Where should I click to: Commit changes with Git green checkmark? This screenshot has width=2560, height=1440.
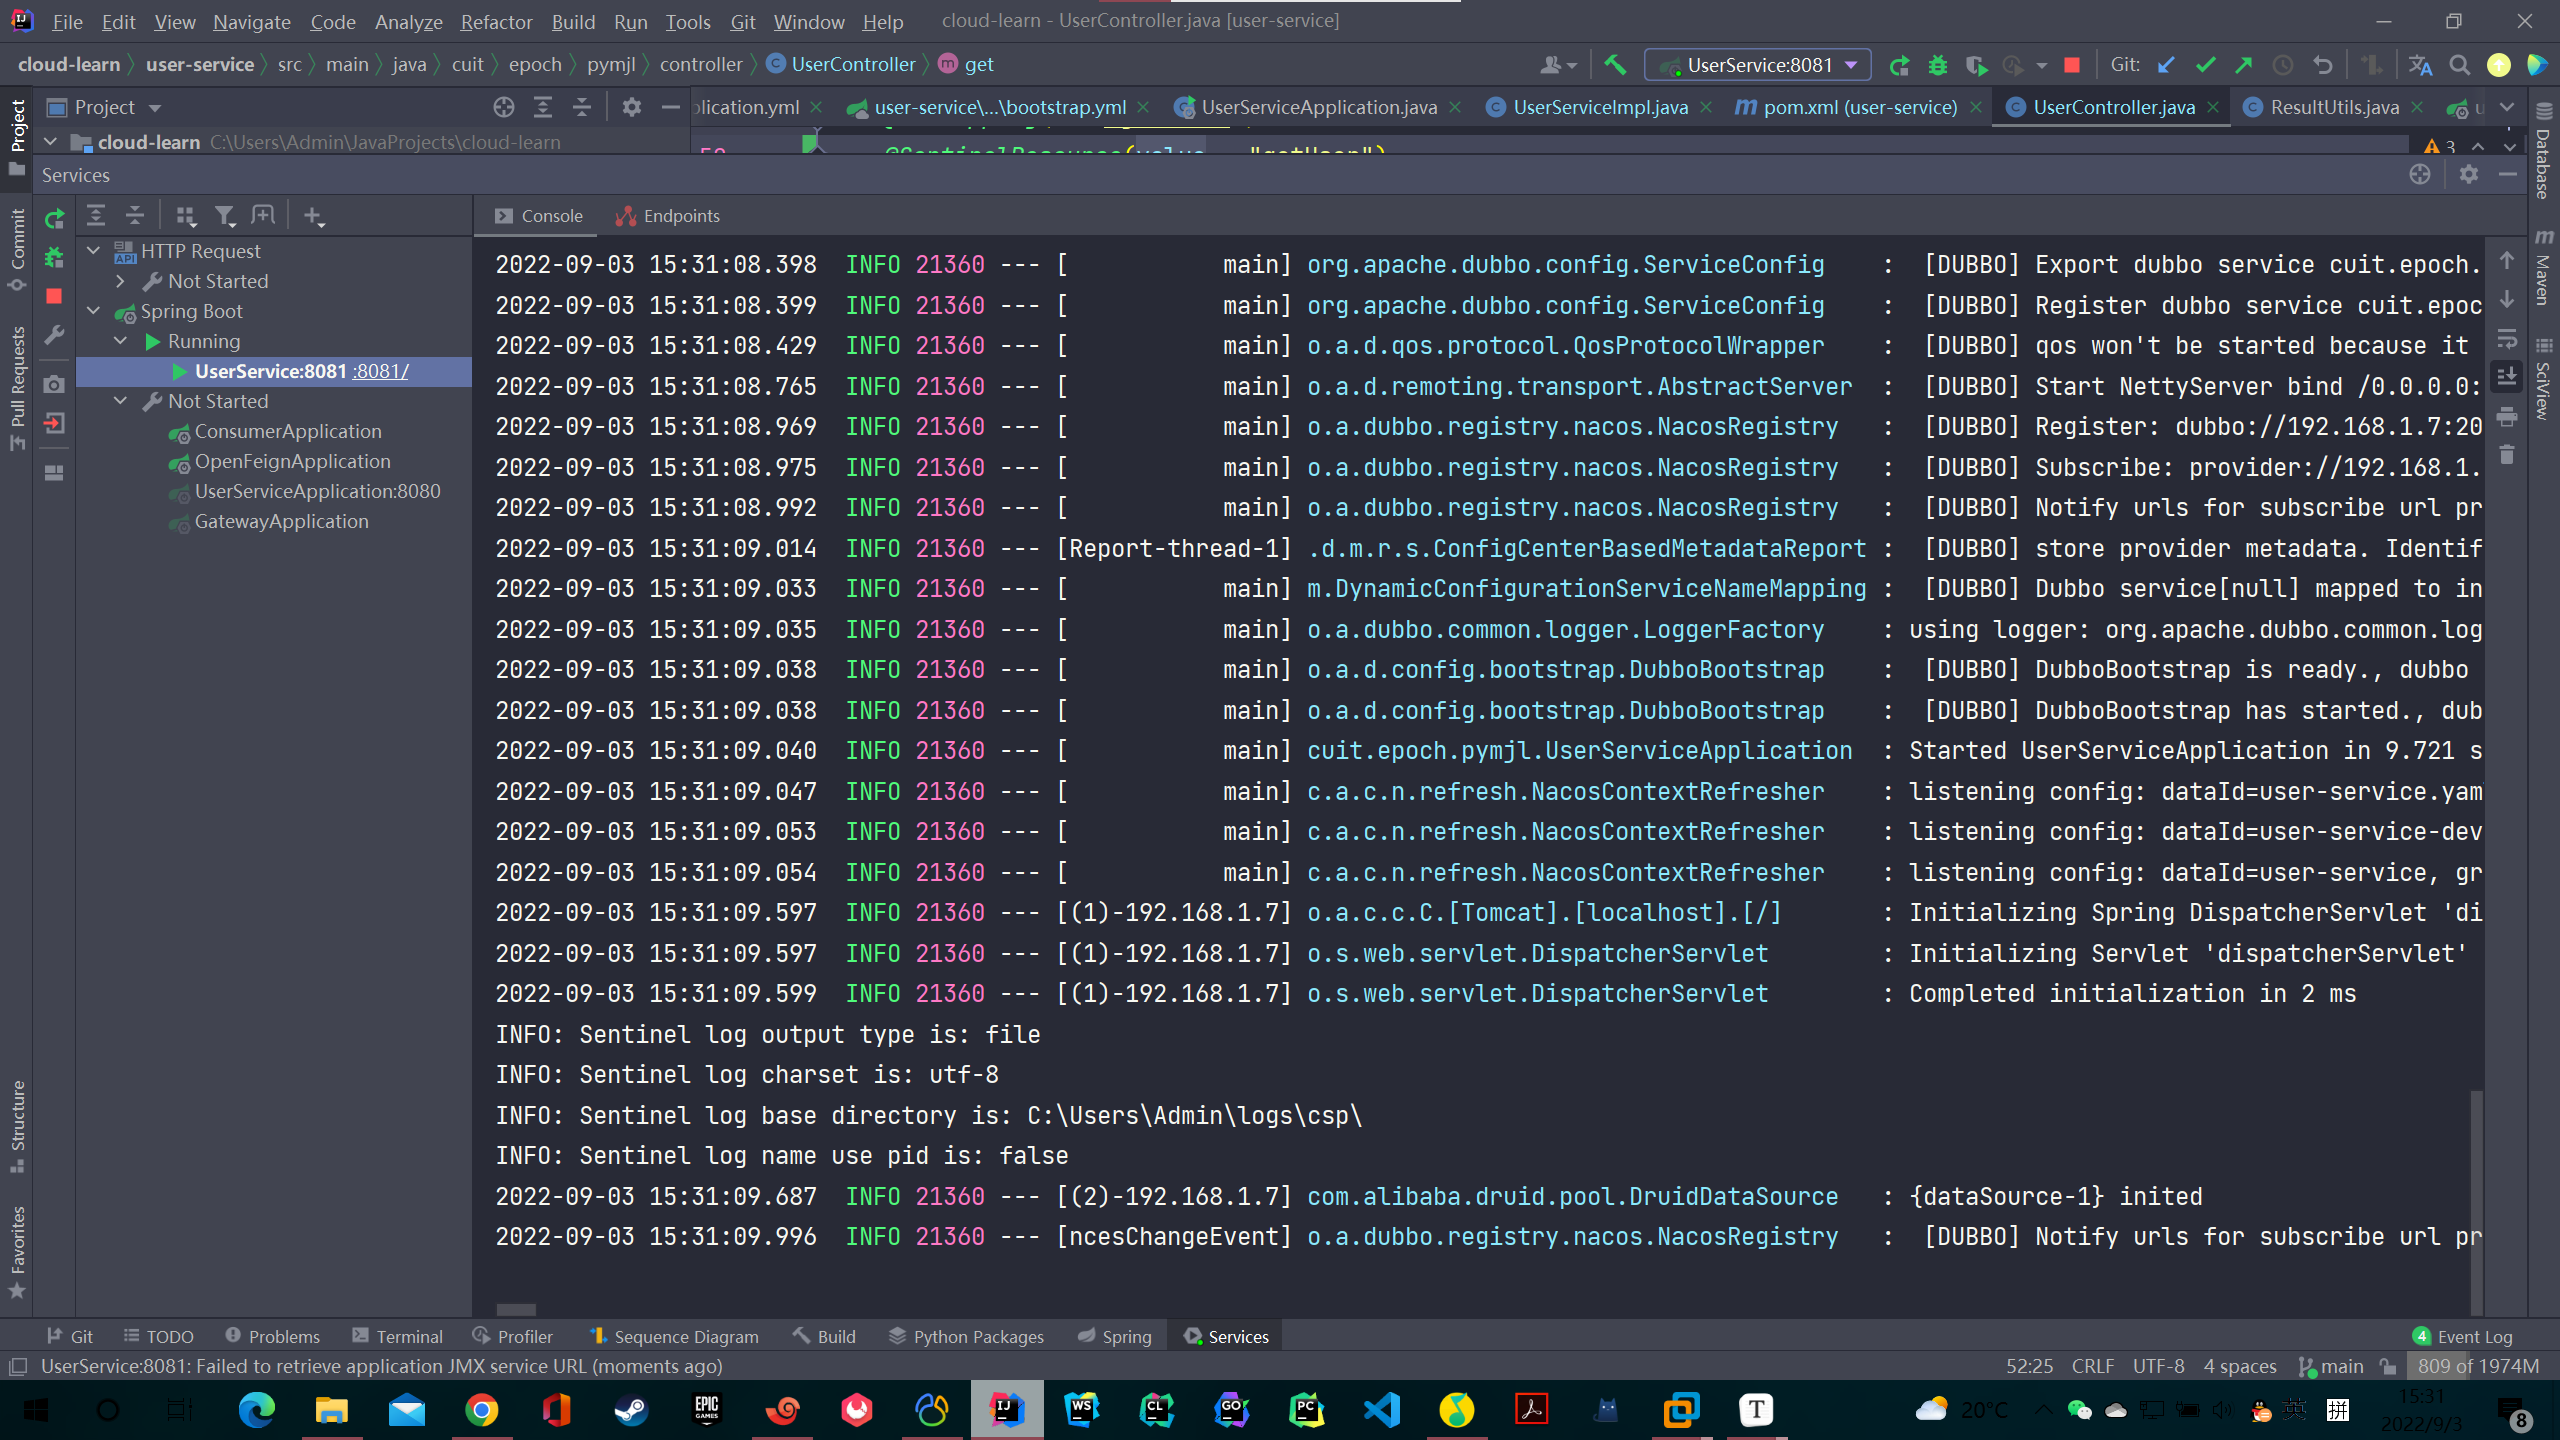2205,65
